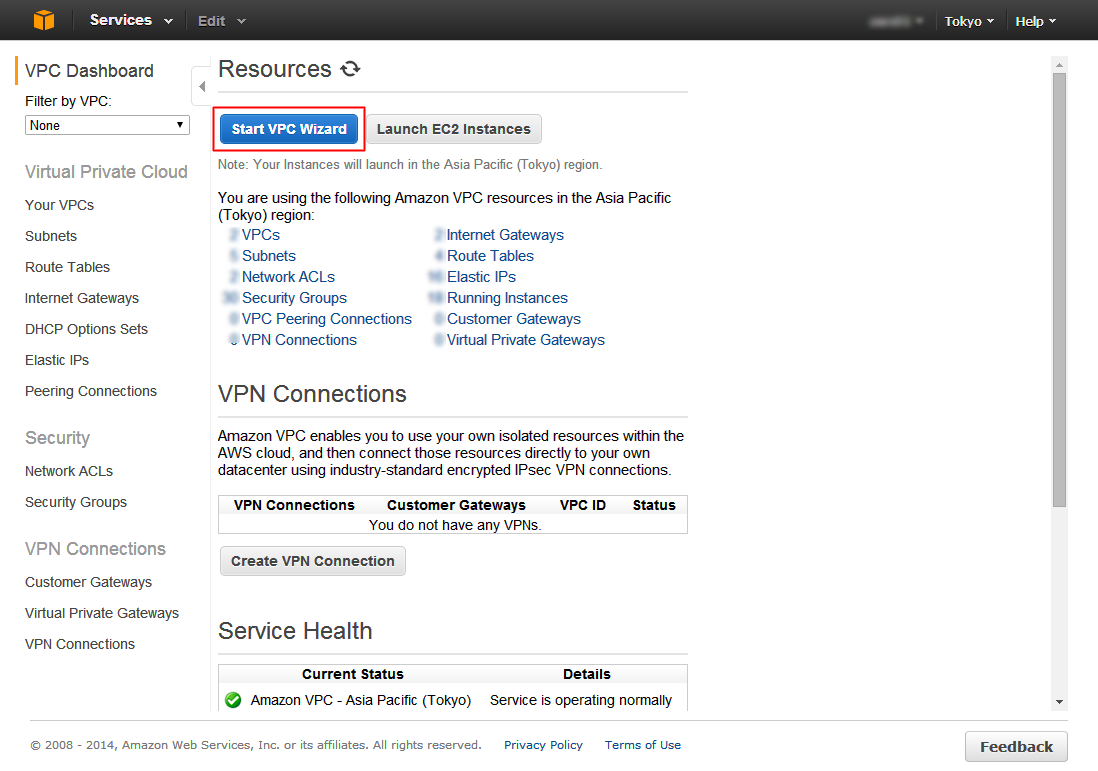Open the Feedback button
1098x771 pixels.
click(1016, 746)
